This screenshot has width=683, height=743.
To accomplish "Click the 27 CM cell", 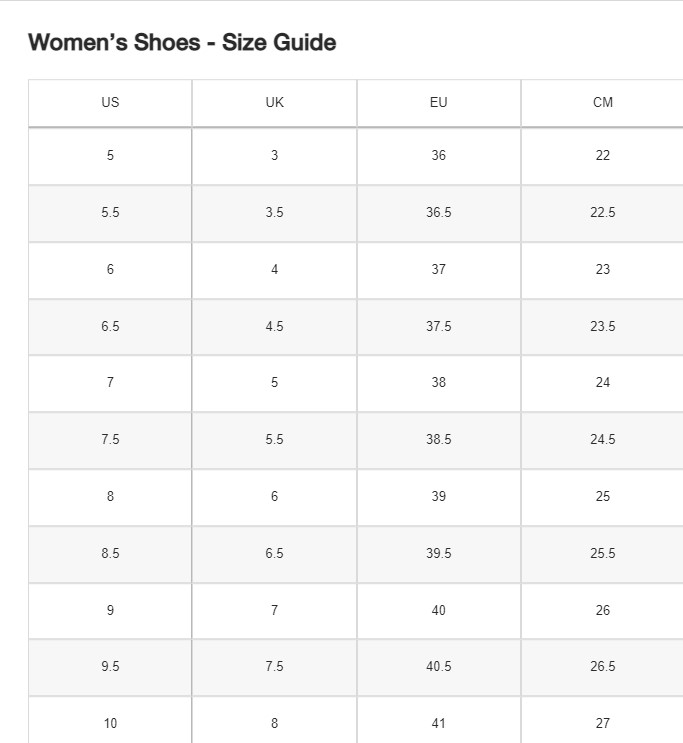I will pyautogui.click(x=602, y=723).
